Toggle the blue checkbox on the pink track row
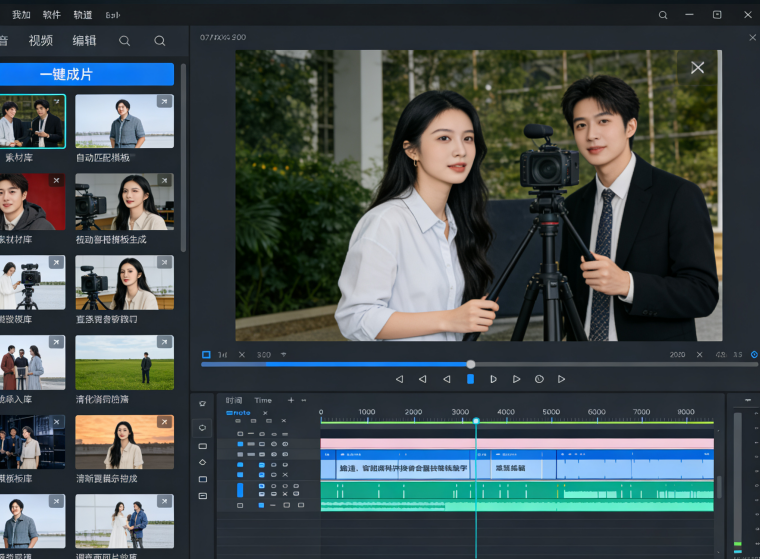 click(240, 443)
